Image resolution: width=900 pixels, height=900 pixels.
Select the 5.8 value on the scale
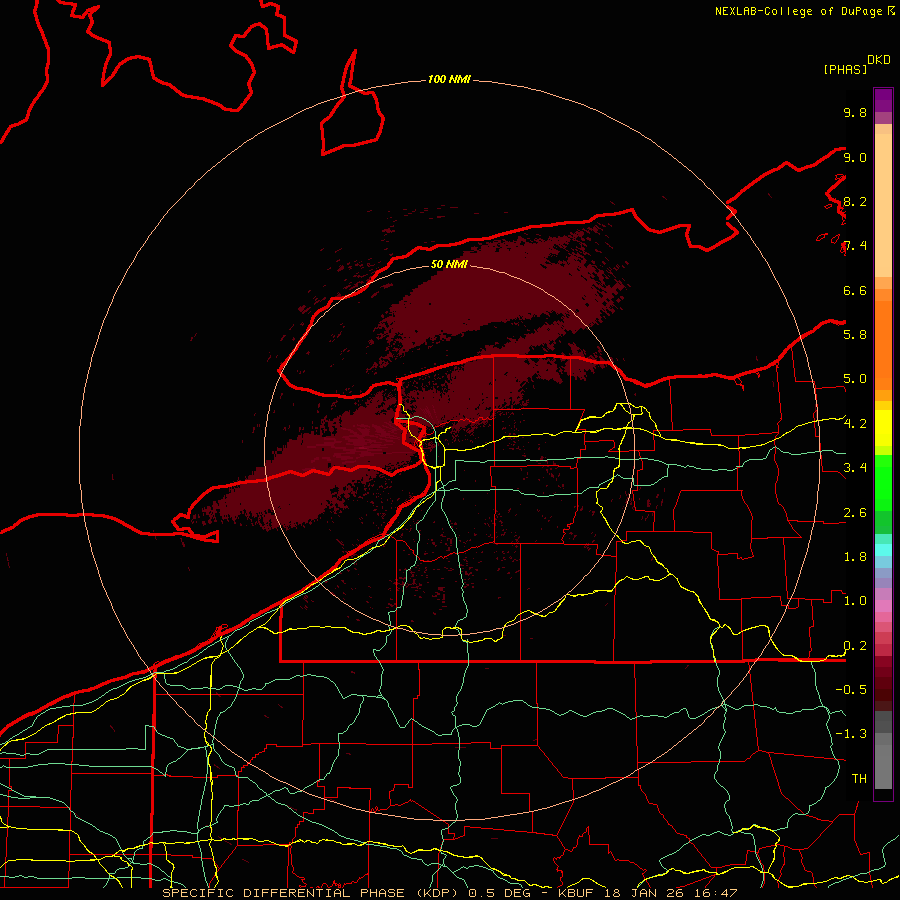(x=855, y=334)
